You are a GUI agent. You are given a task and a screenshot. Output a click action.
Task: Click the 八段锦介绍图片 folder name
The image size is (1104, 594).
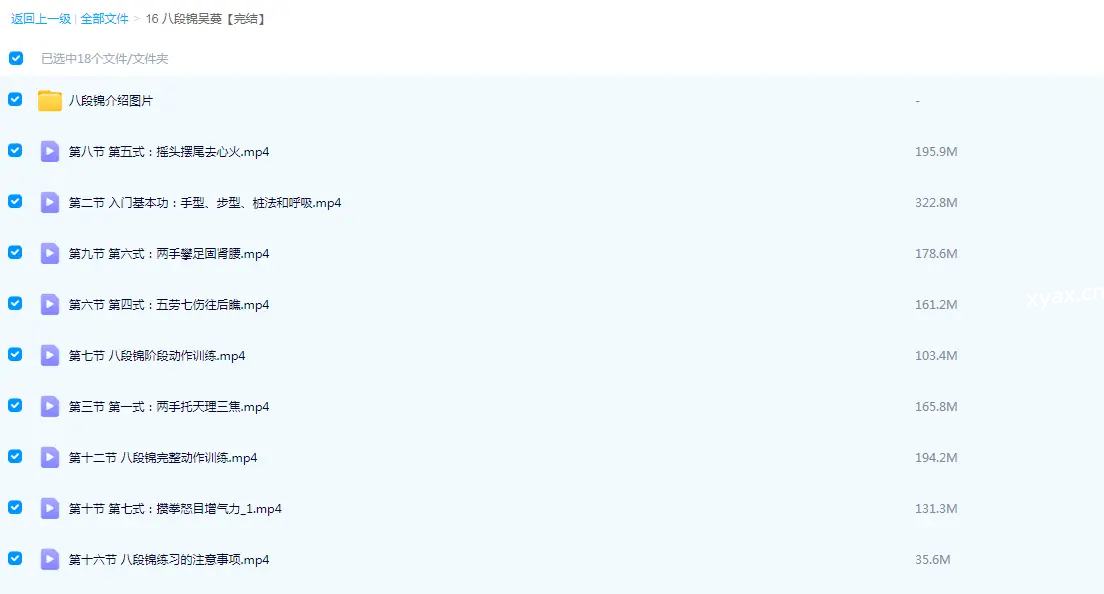click(x=111, y=101)
